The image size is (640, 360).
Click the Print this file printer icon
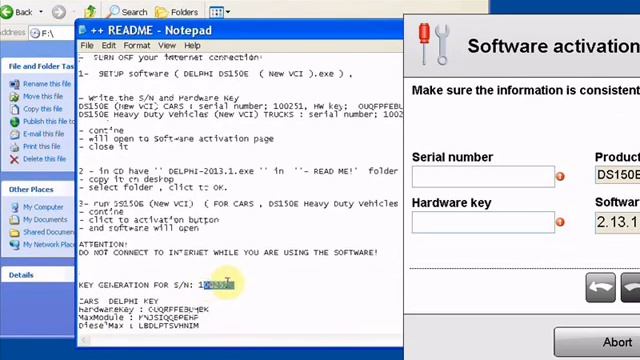tap(14, 147)
